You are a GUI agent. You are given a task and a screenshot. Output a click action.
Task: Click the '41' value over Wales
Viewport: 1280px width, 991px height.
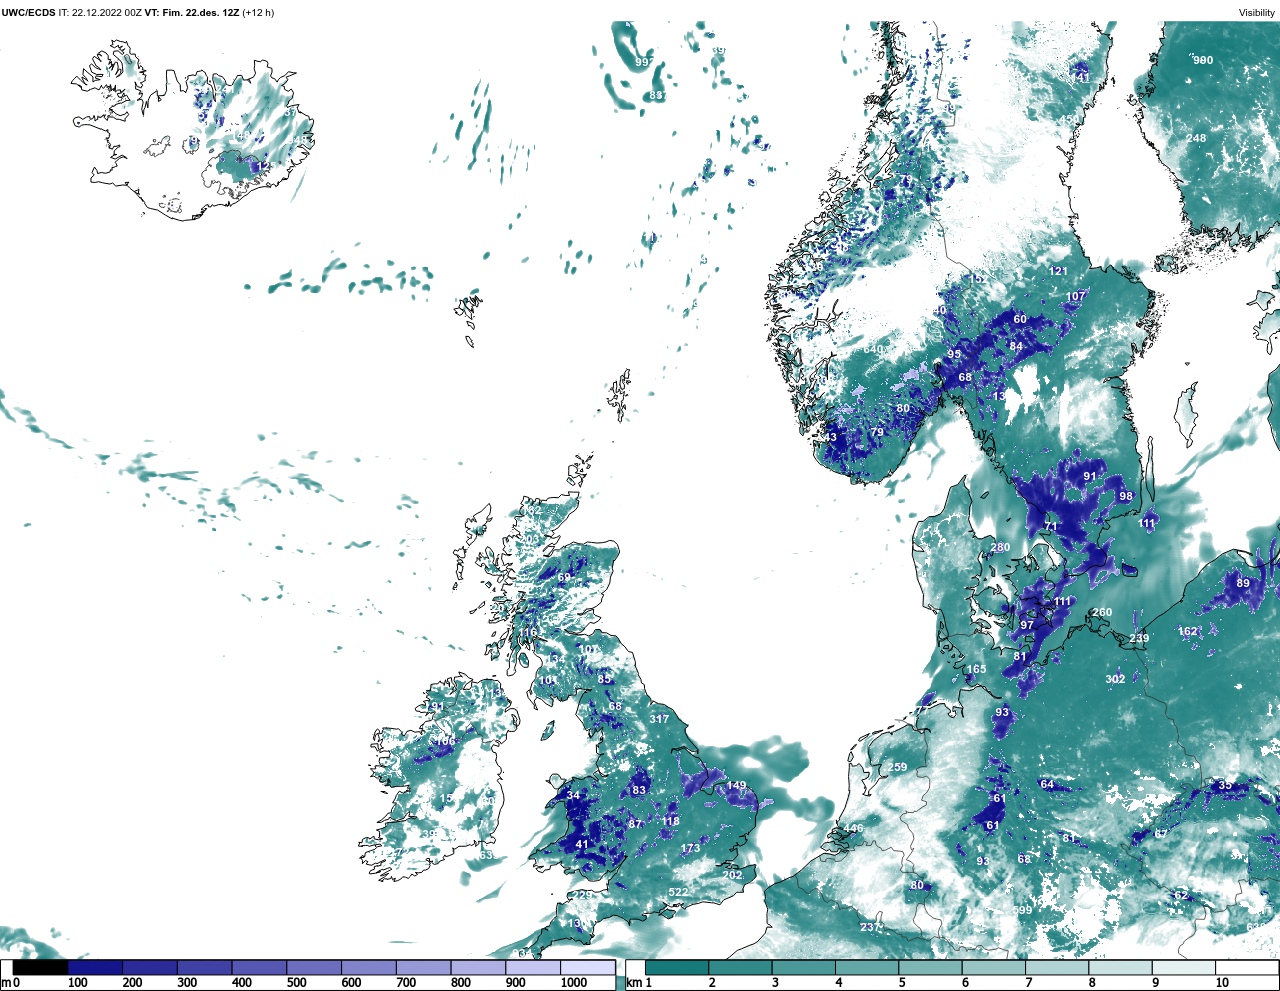pos(582,844)
